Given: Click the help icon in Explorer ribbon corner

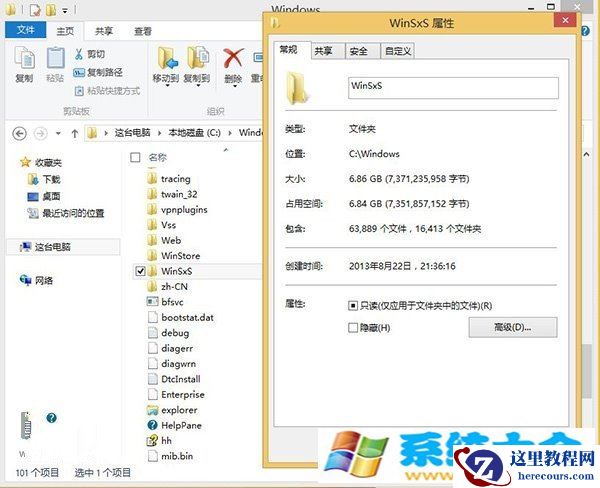Looking at the screenshot, I should (x=585, y=31).
